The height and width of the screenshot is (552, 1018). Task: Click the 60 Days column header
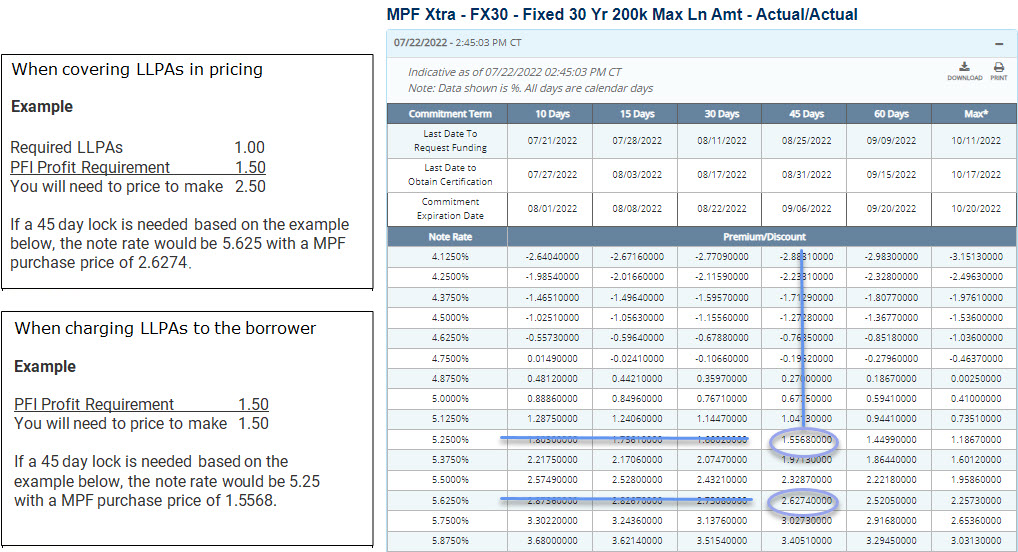pos(891,114)
